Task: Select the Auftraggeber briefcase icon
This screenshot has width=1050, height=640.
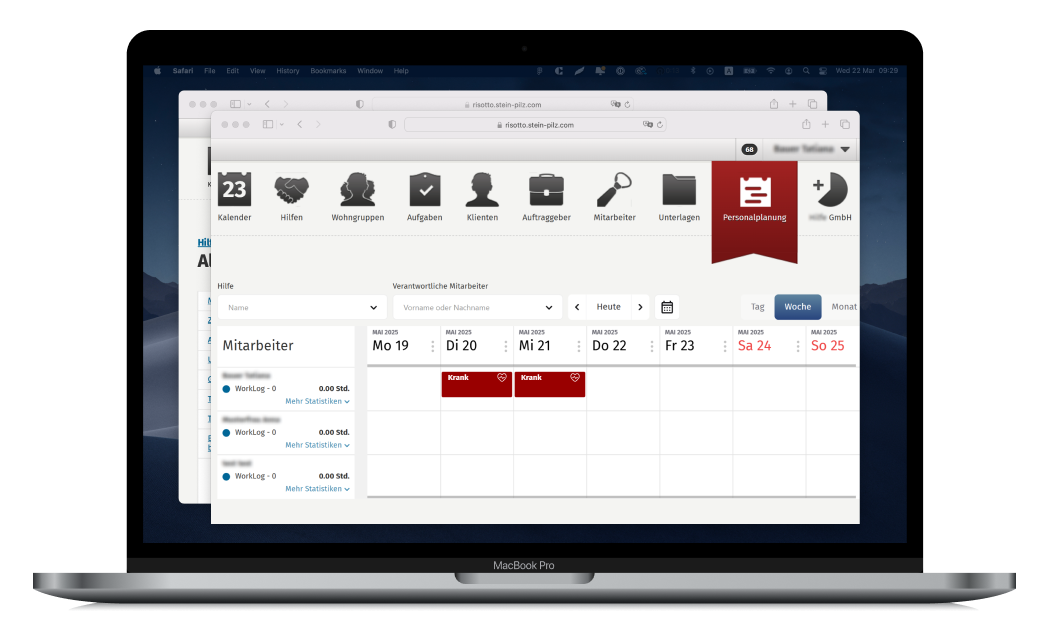Action: pyautogui.click(x=546, y=190)
